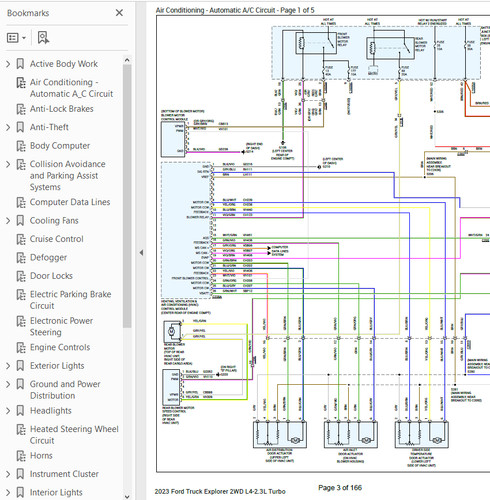This screenshot has height=500, width=490.
Task: Open Electronic Power Steering bookmark
Action: point(61,326)
